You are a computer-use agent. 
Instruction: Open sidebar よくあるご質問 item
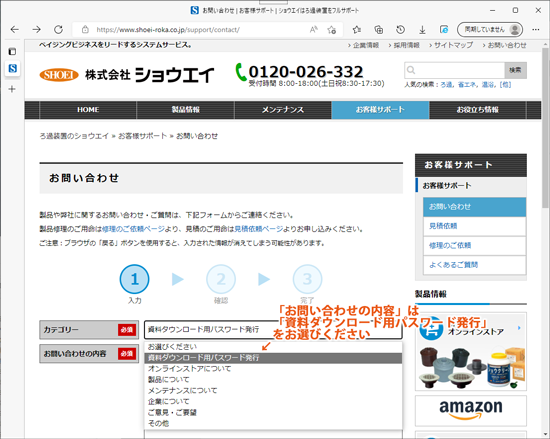point(474,265)
